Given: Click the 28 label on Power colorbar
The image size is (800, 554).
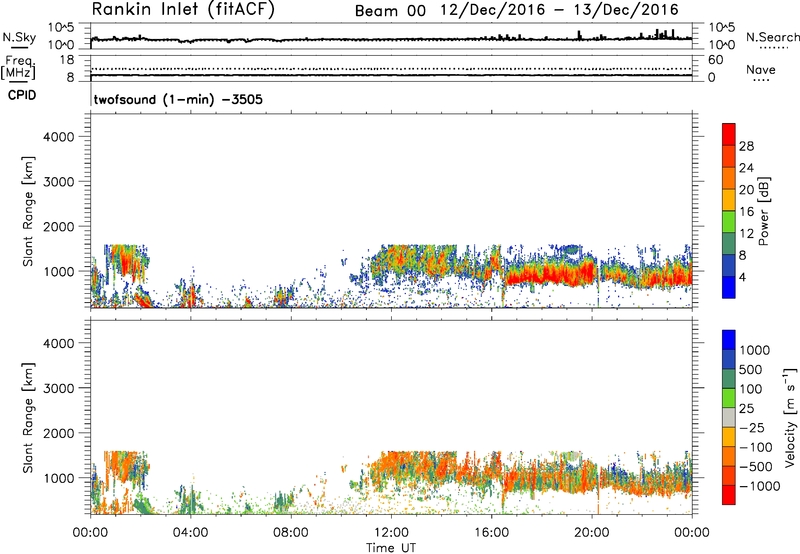Looking at the screenshot, I should click(746, 146).
